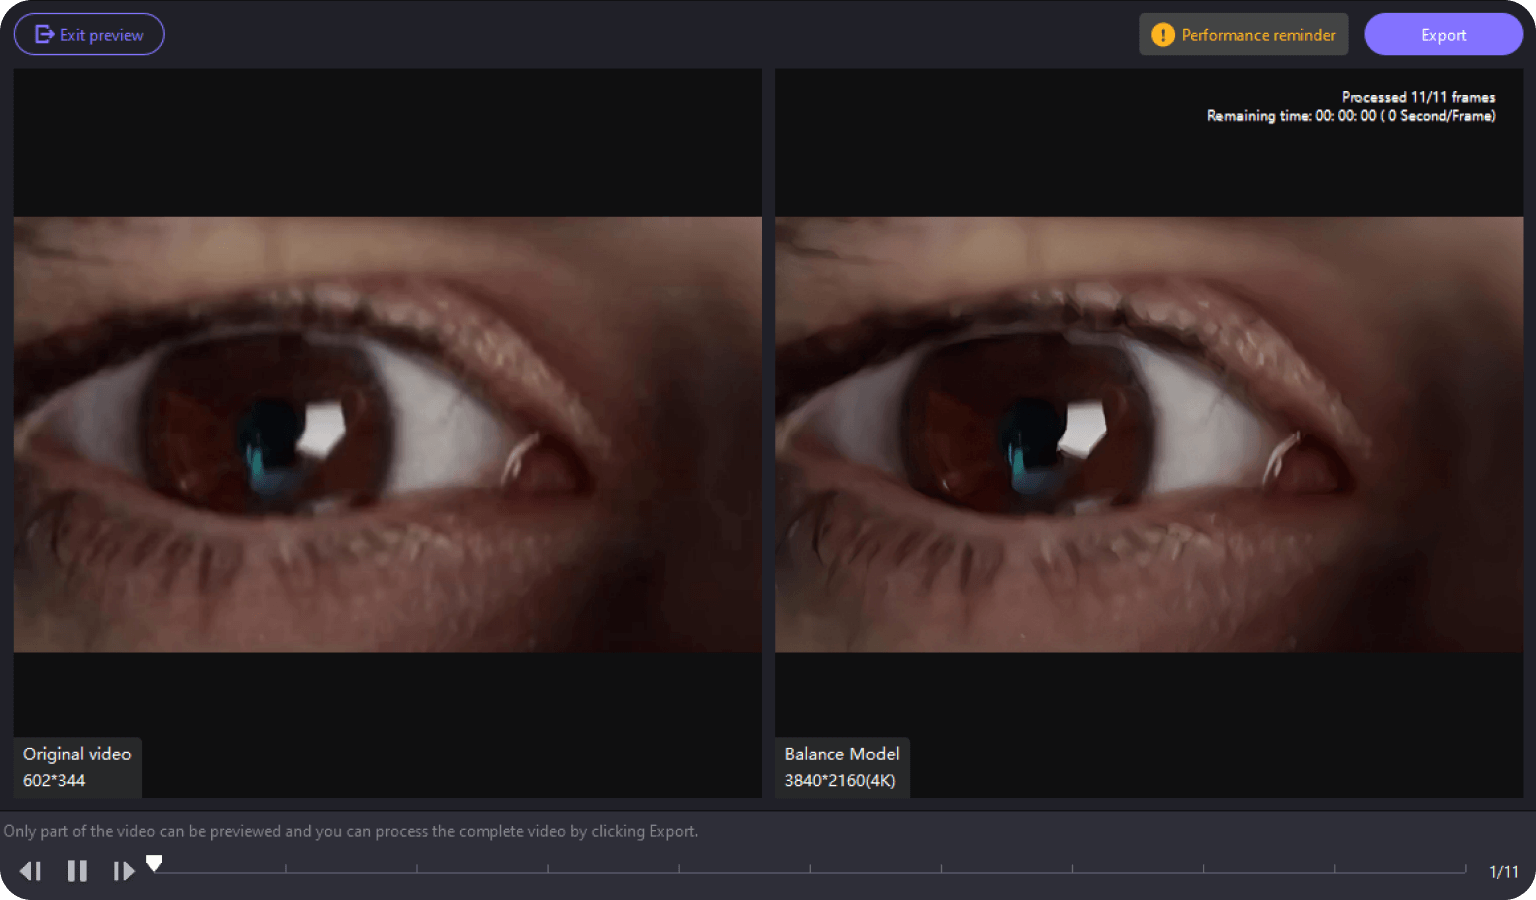Click the Processed 11/11 frames status text

click(1417, 97)
